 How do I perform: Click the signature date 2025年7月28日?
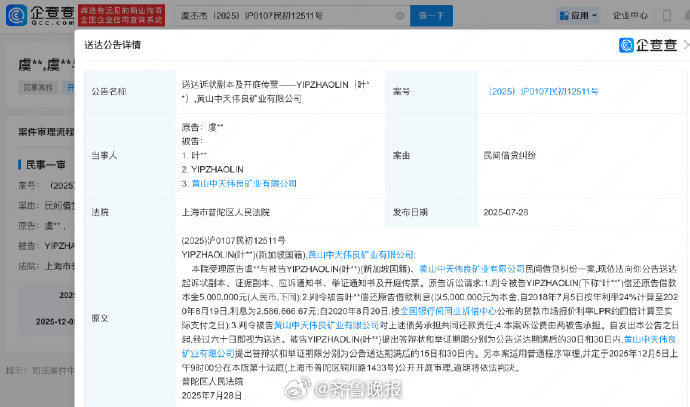212,396
